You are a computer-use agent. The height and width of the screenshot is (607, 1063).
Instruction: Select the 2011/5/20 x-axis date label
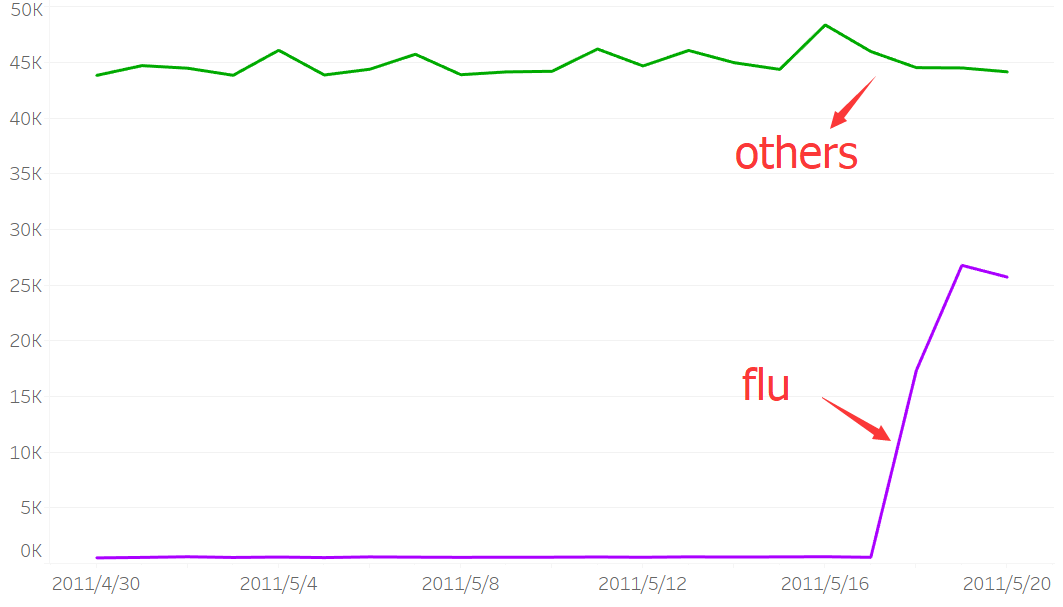coord(1007,584)
